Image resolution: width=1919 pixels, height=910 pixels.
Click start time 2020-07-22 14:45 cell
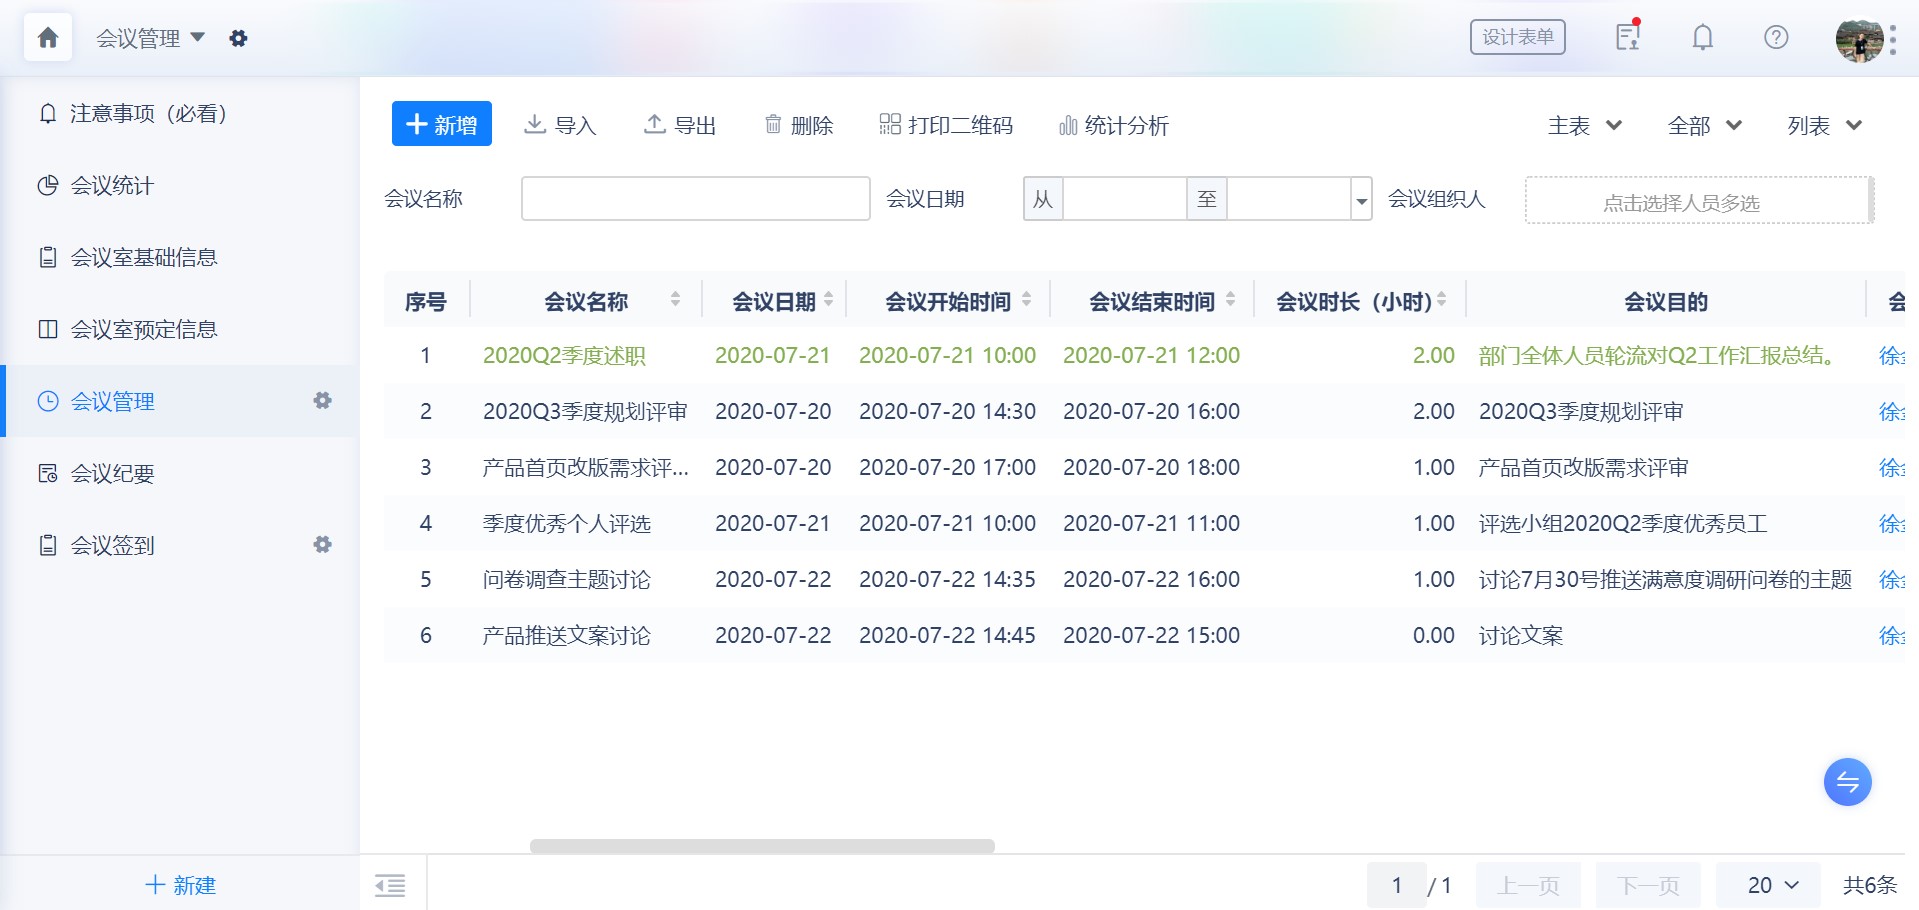pos(947,636)
